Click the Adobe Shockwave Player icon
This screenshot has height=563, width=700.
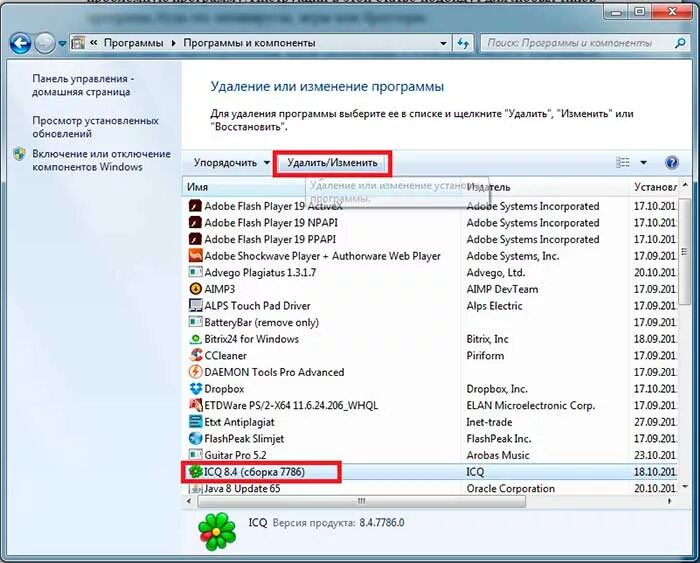[x=195, y=256]
